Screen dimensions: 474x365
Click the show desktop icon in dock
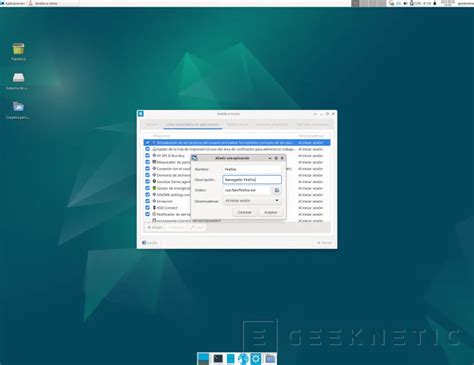(x=203, y=359)
